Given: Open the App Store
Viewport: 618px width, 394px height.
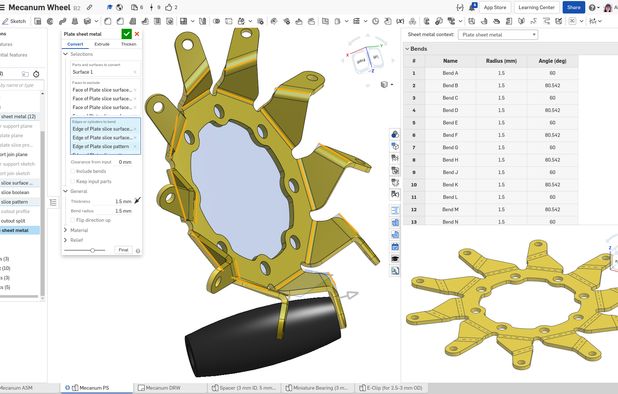Looking at the screenshot, I should click(495, 7).
